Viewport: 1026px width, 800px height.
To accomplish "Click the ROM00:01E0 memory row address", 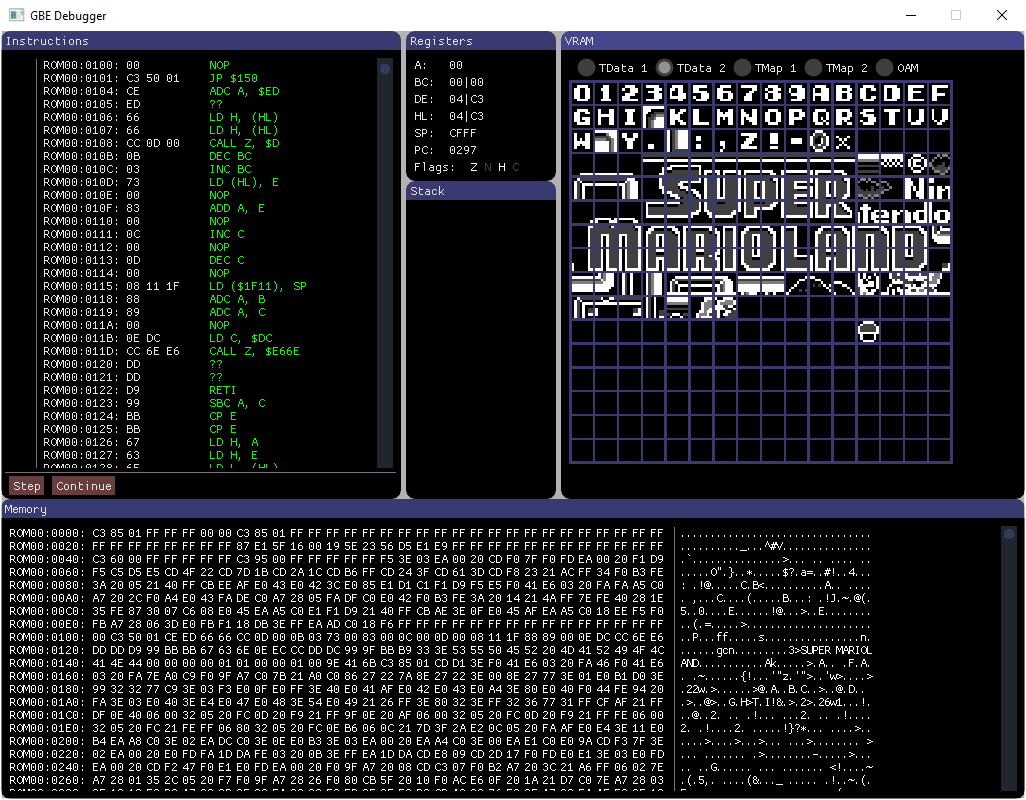I will (x=47, y=728).
